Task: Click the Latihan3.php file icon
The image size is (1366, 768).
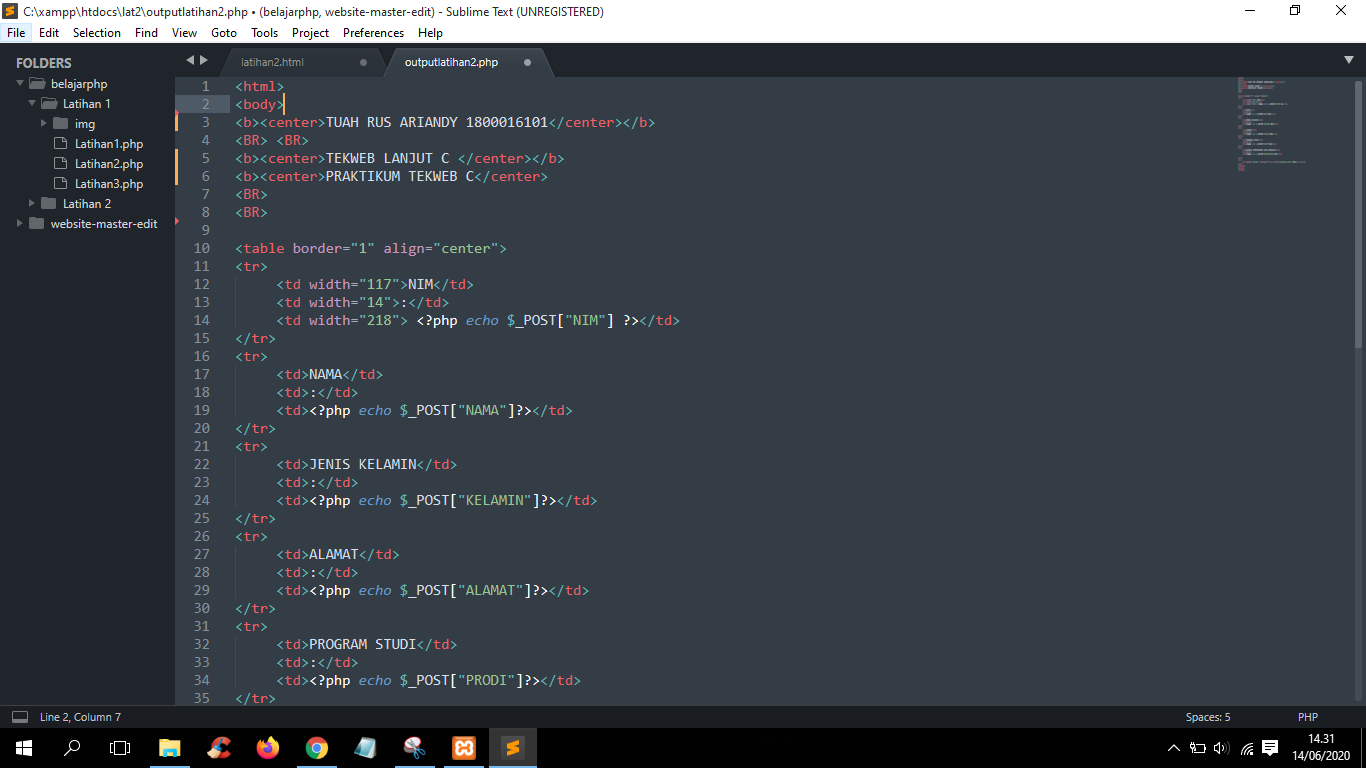Action: (x=60, y=183)
